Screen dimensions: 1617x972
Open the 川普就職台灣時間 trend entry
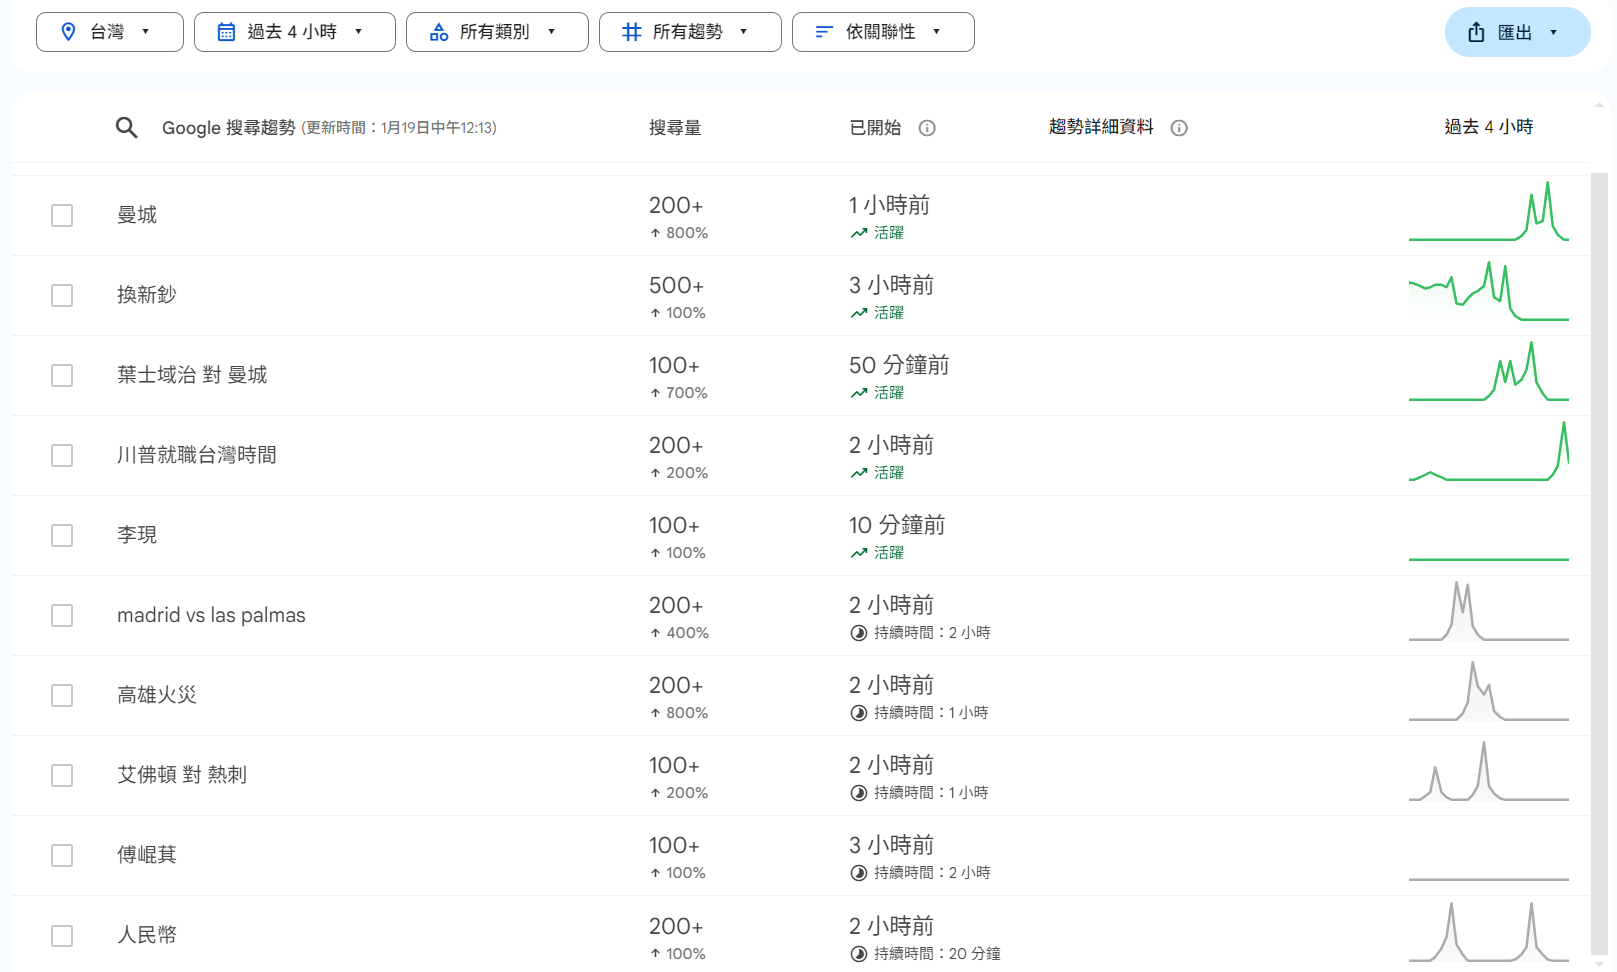(x=197, y=455)
